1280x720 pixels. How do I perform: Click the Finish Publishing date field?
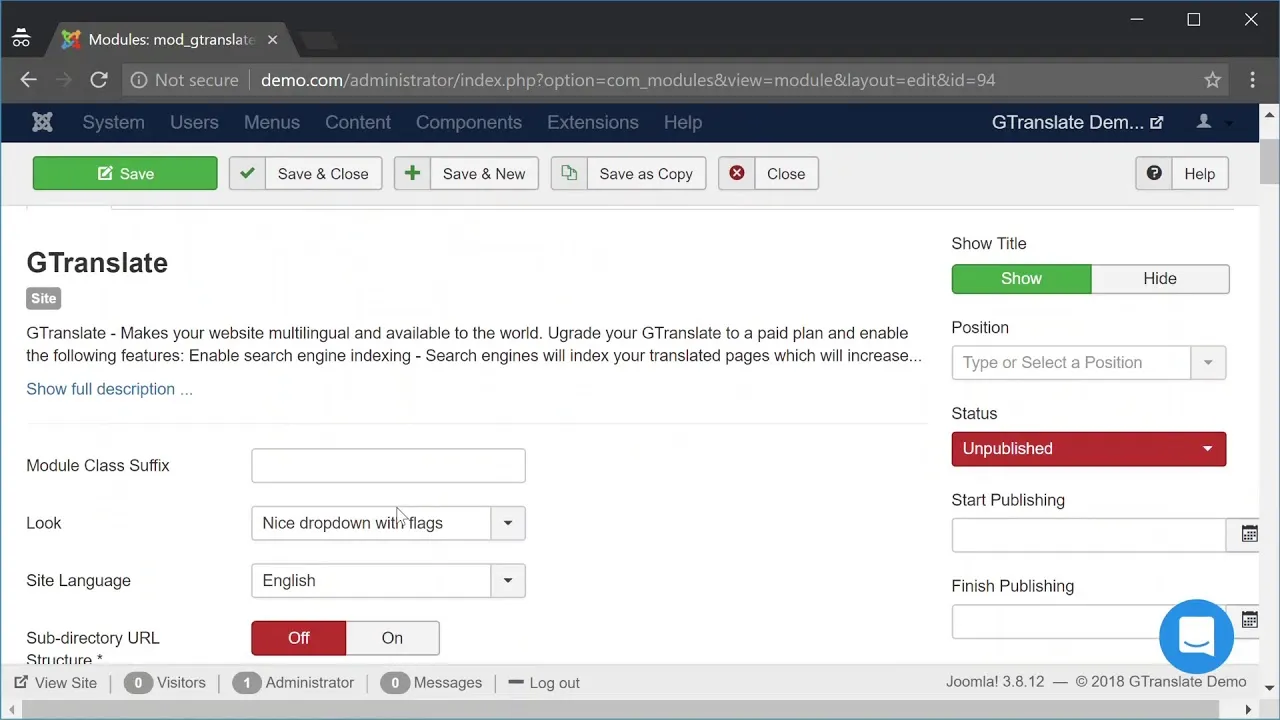[x=1089, y=621]
